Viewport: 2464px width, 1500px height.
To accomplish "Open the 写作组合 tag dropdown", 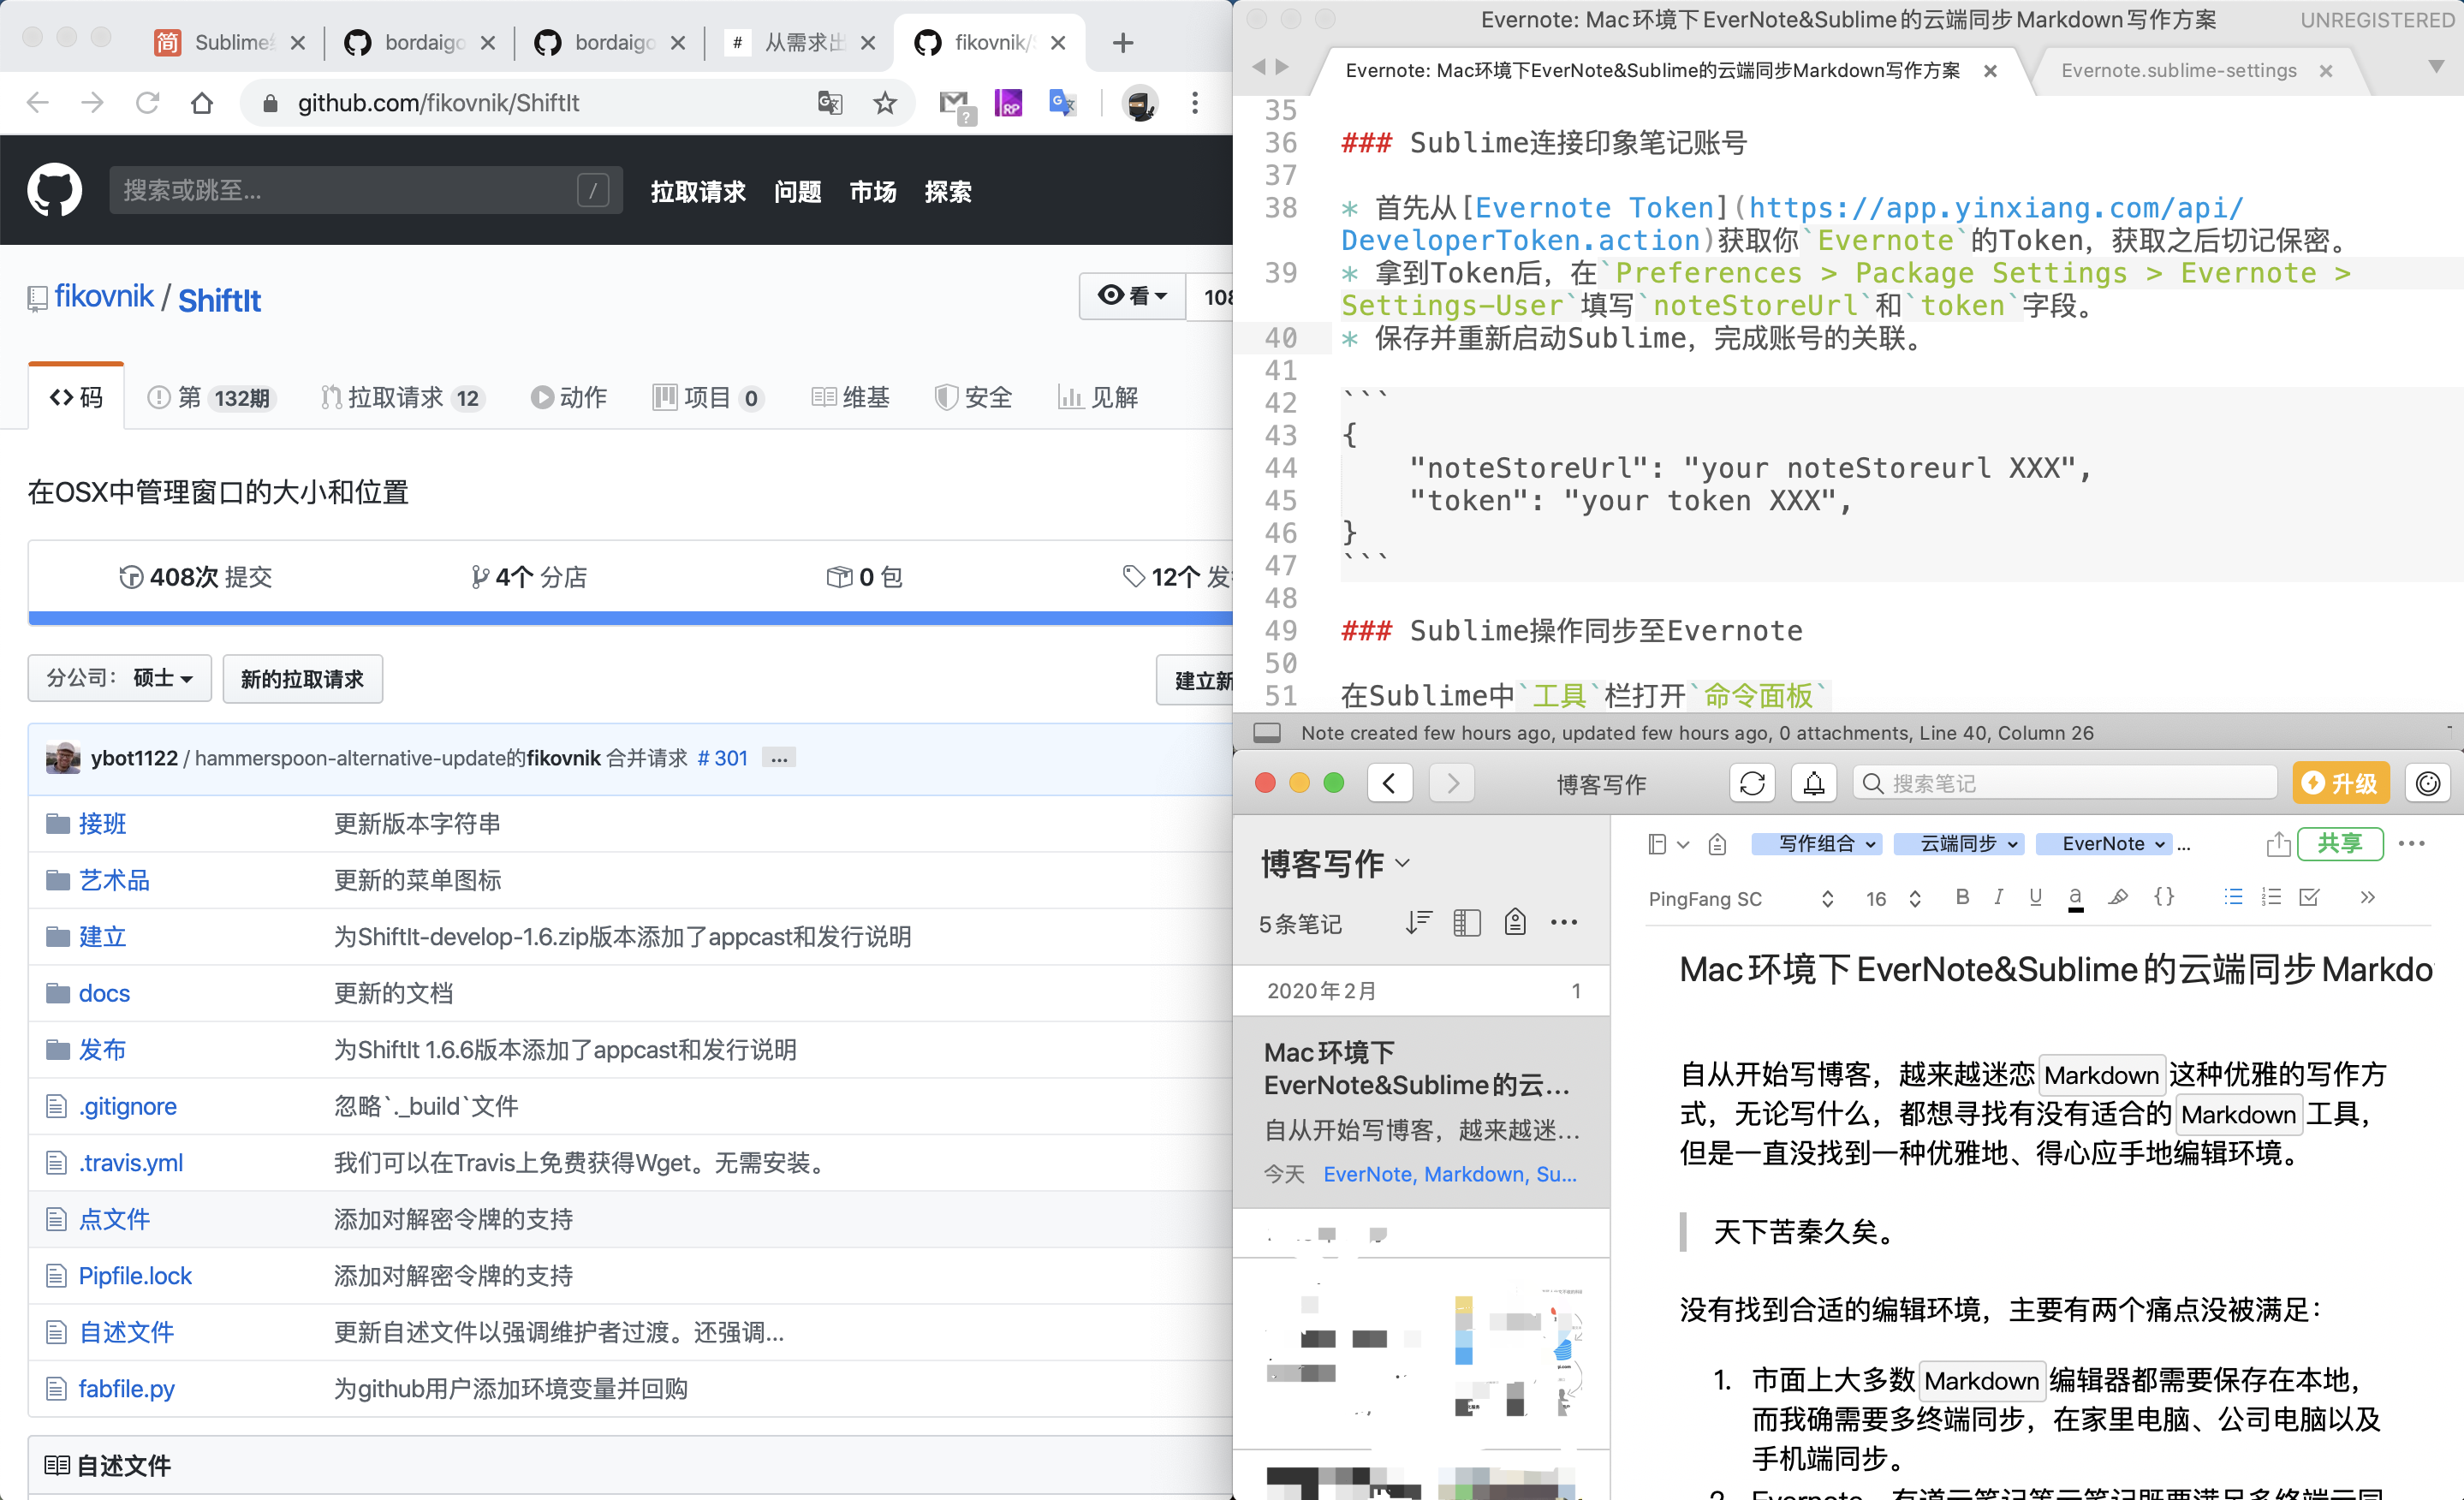I will (1816, 844).
